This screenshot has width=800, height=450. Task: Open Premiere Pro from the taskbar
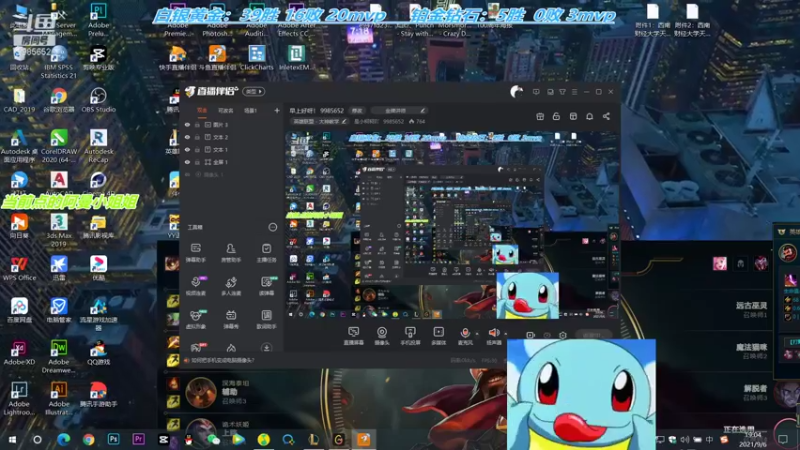point(138,439)
